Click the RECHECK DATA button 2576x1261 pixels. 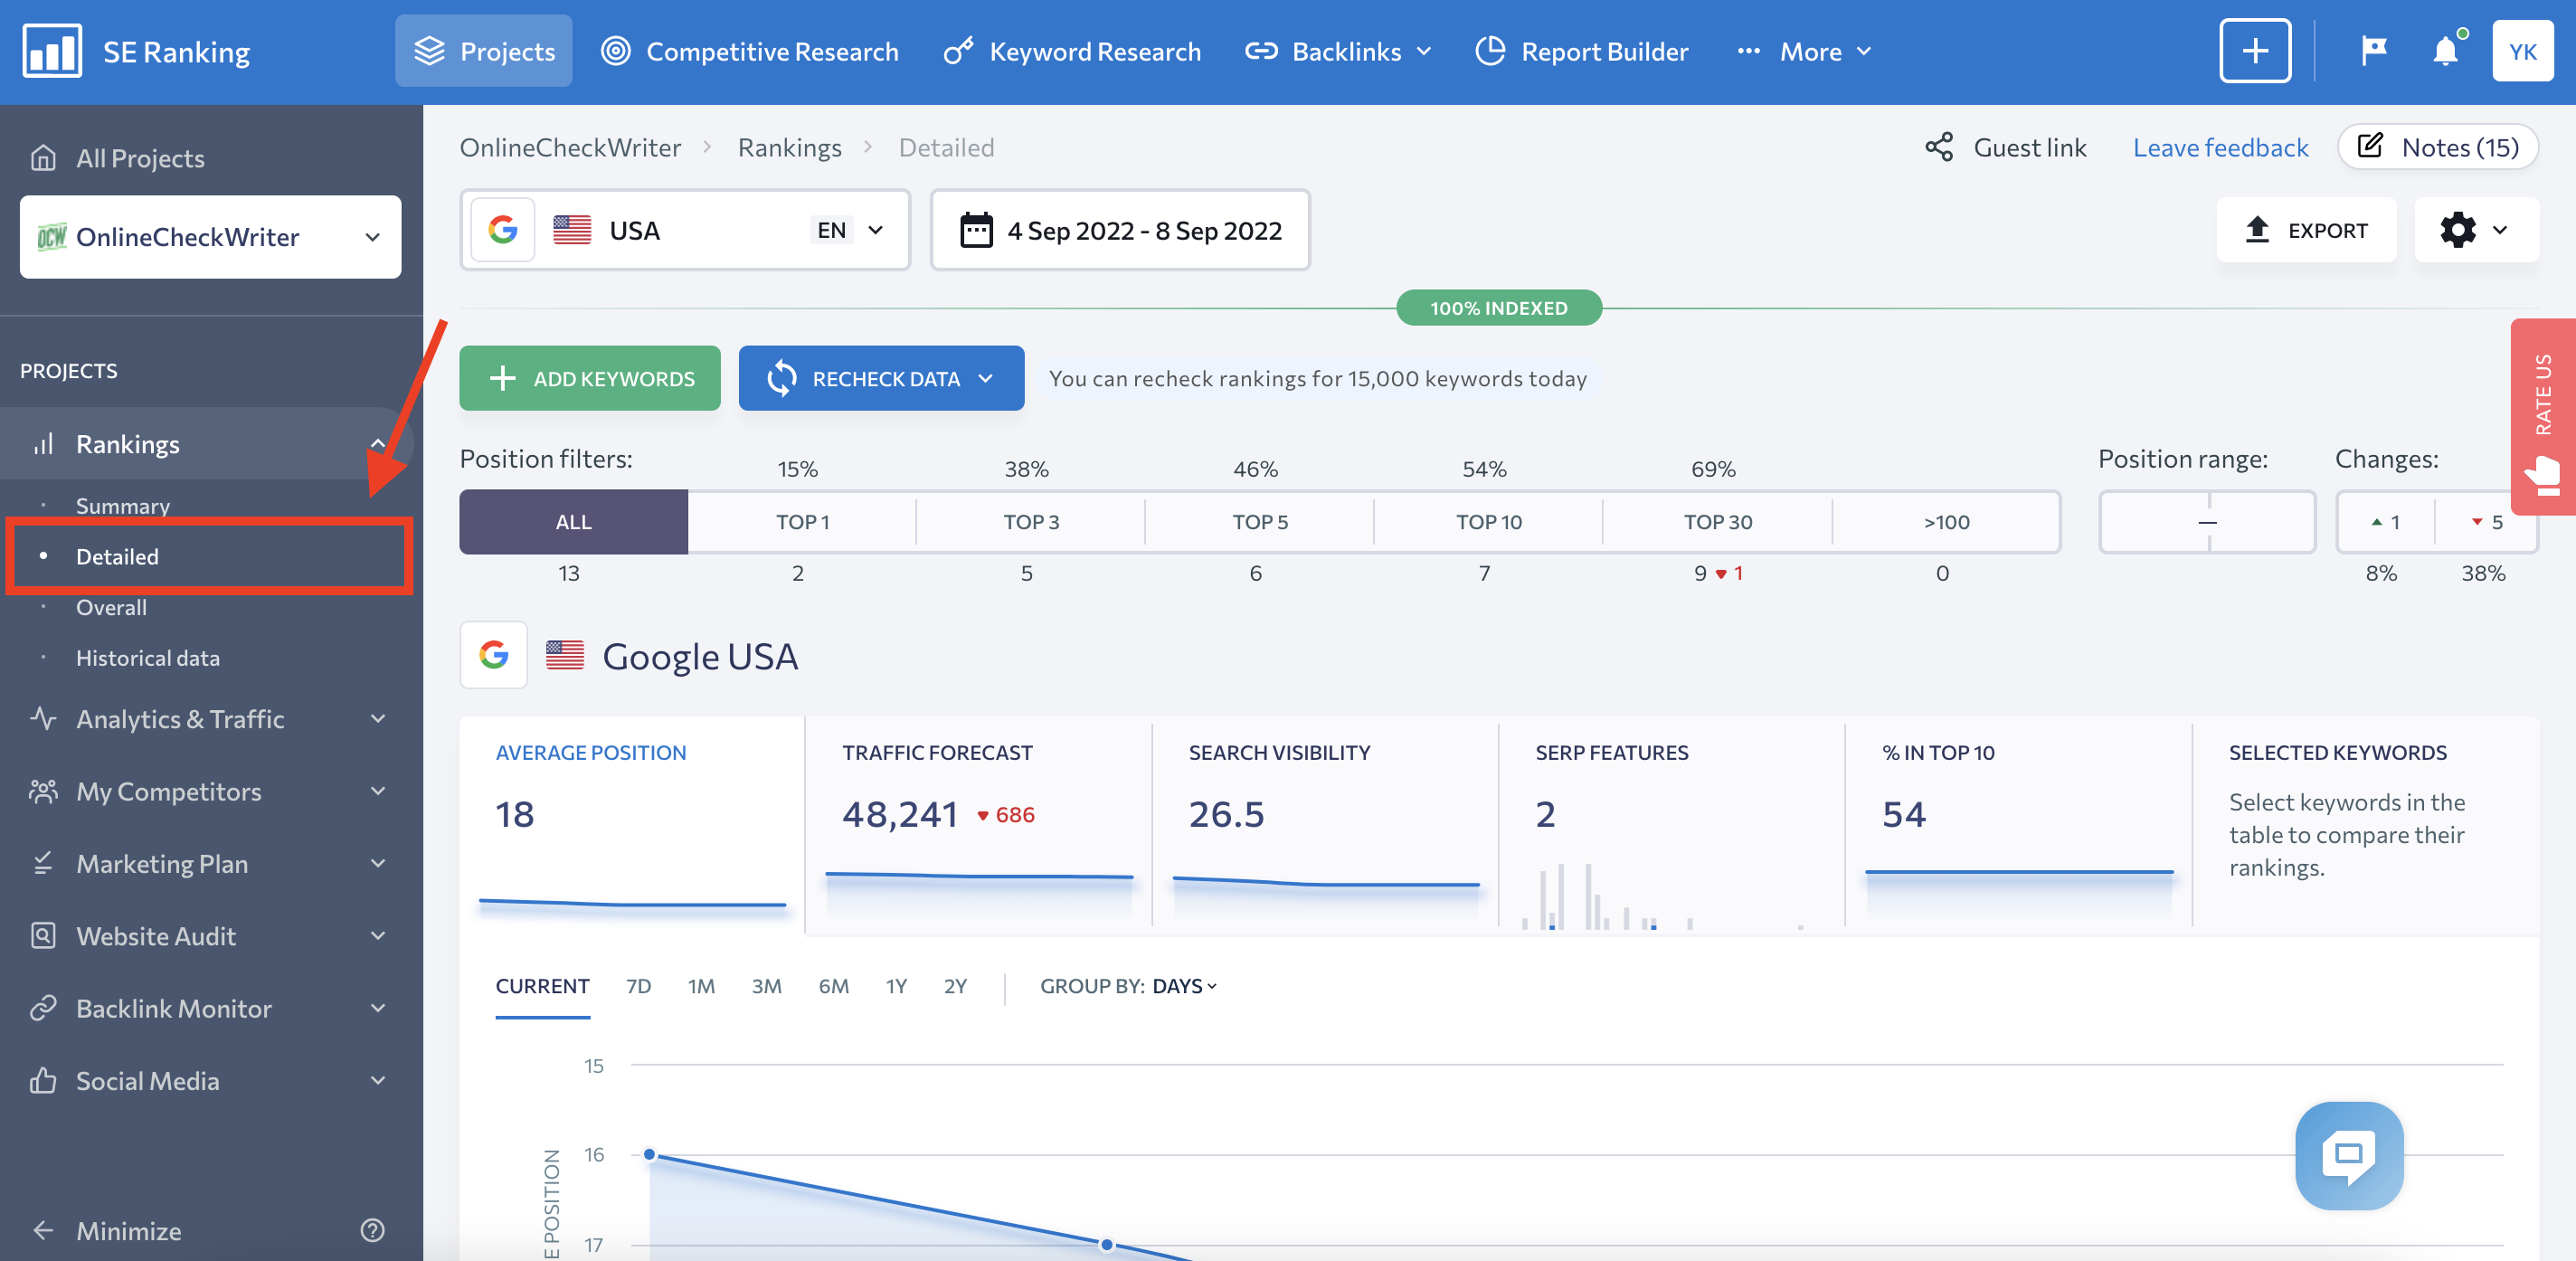coord(881,378)
